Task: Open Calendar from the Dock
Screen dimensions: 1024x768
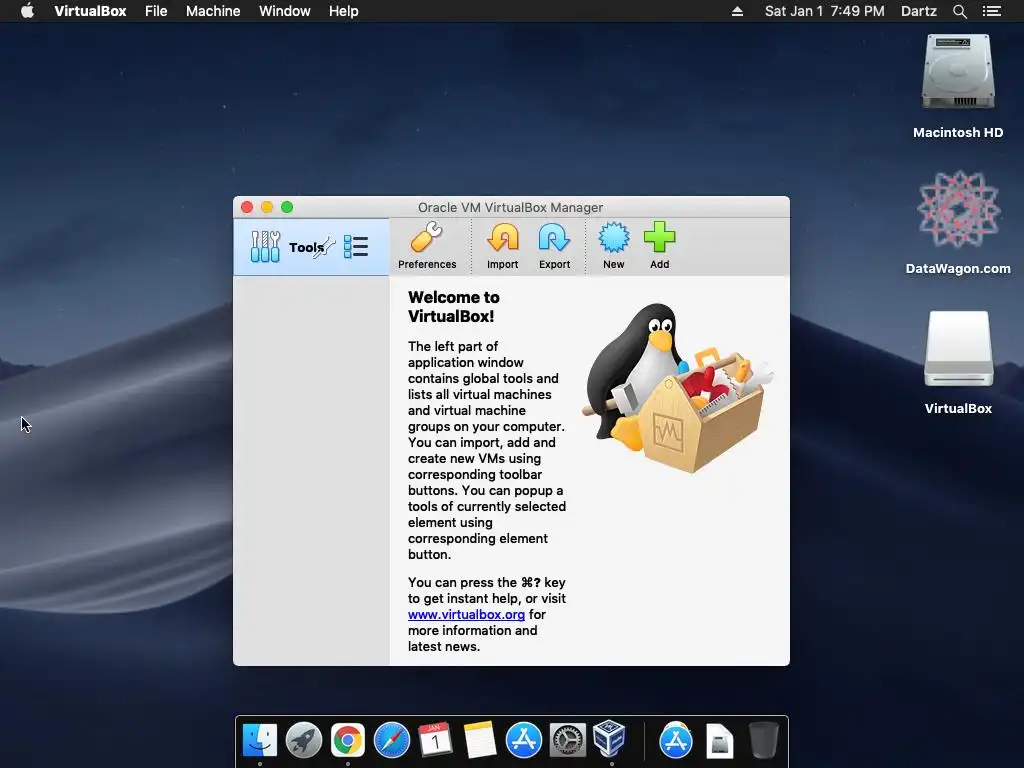Action: click(435, 741)
